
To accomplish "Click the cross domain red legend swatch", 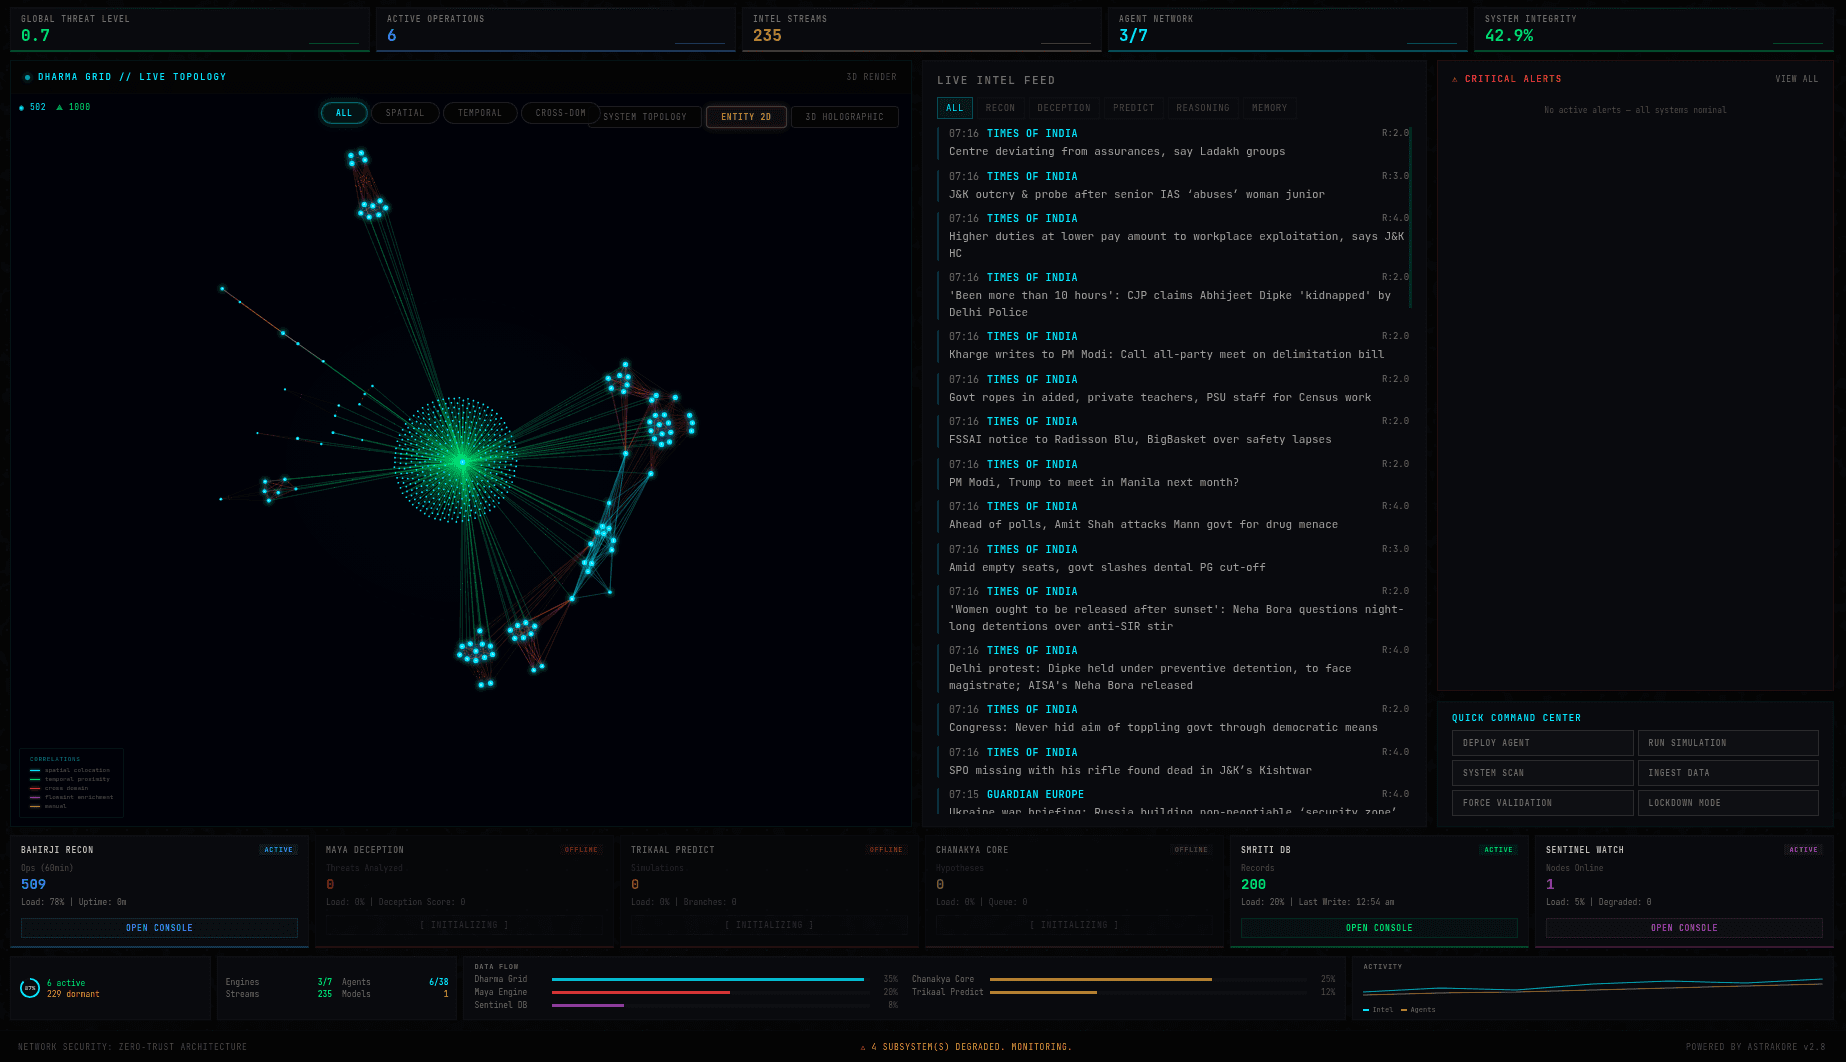I will click(35, 788).
